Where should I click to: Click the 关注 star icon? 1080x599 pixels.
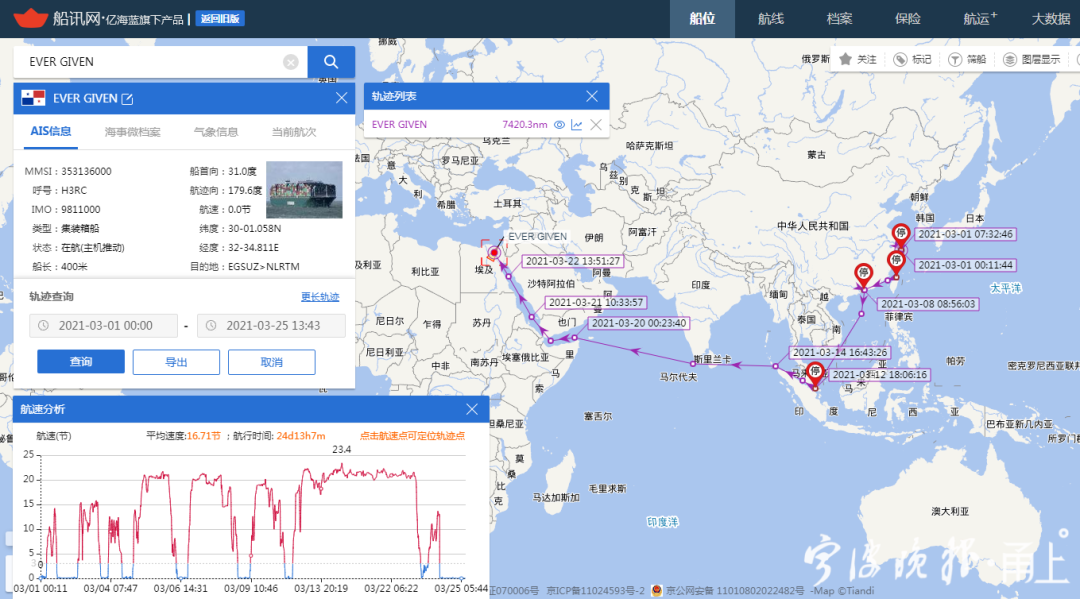tap(846, 59)
